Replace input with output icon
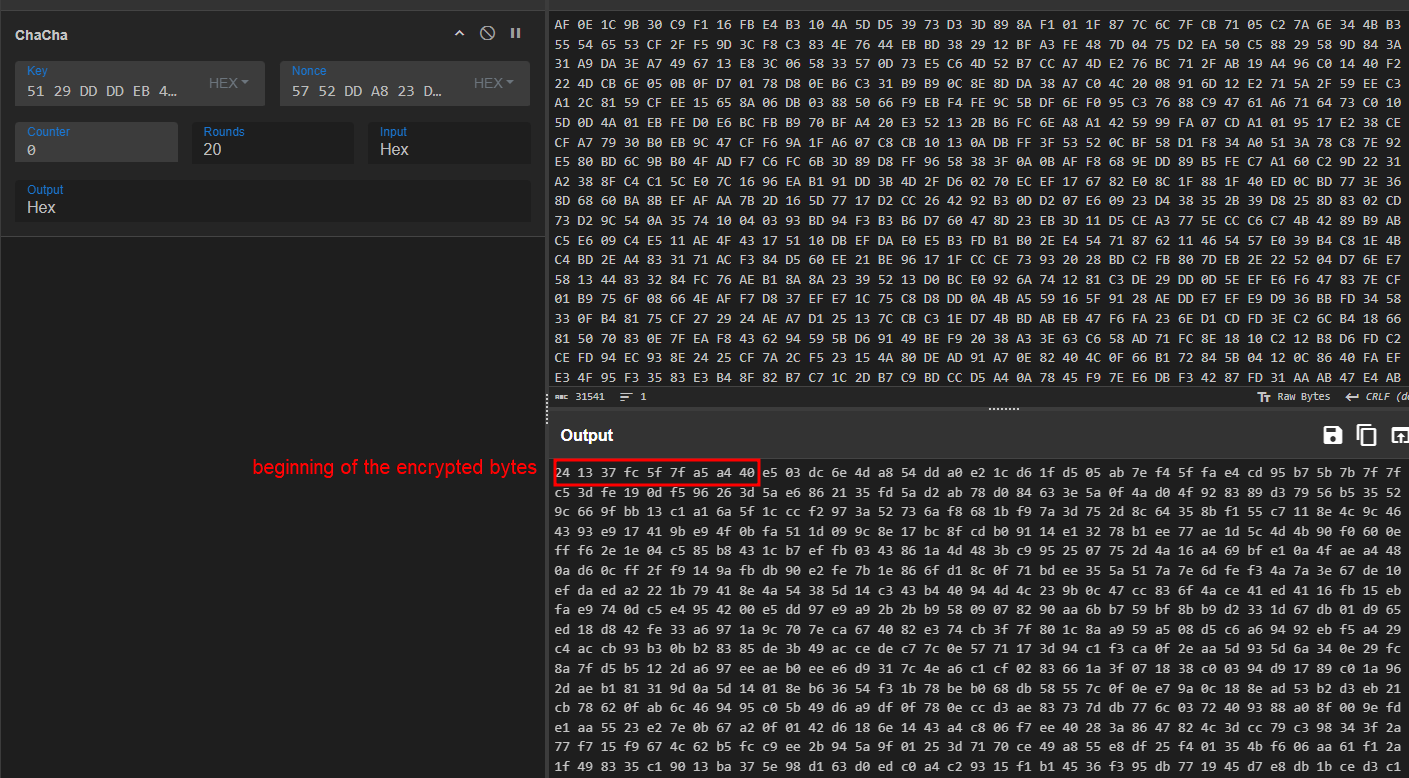The height and width of the screenshot is (778, 1409). point(1399,435)
